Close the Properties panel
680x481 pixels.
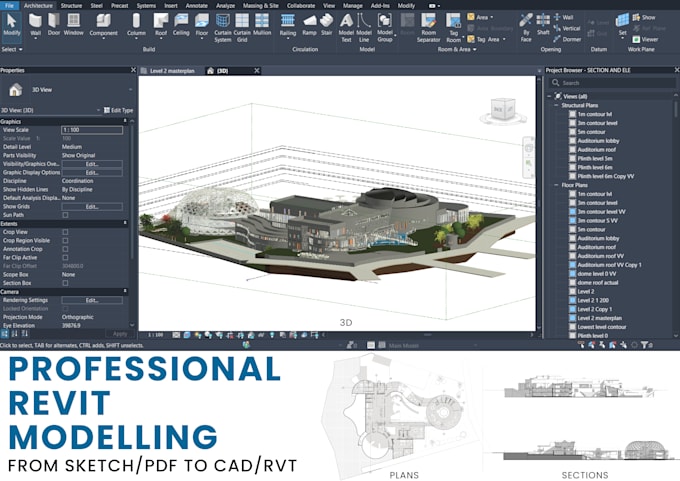[x=133, y=70]
